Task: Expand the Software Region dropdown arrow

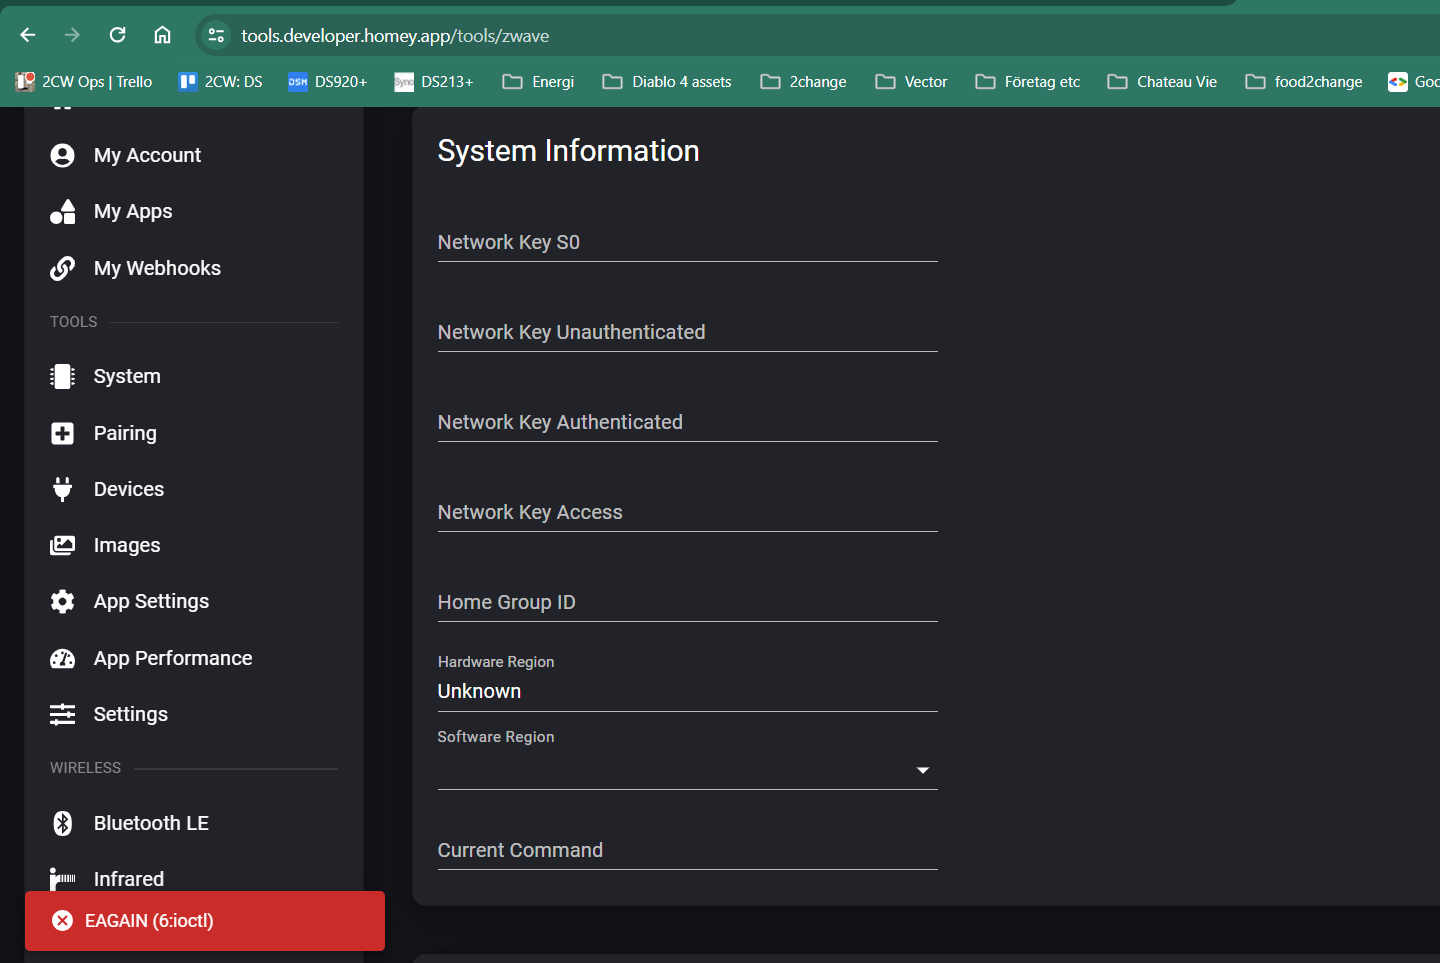Action: [922, 770]
